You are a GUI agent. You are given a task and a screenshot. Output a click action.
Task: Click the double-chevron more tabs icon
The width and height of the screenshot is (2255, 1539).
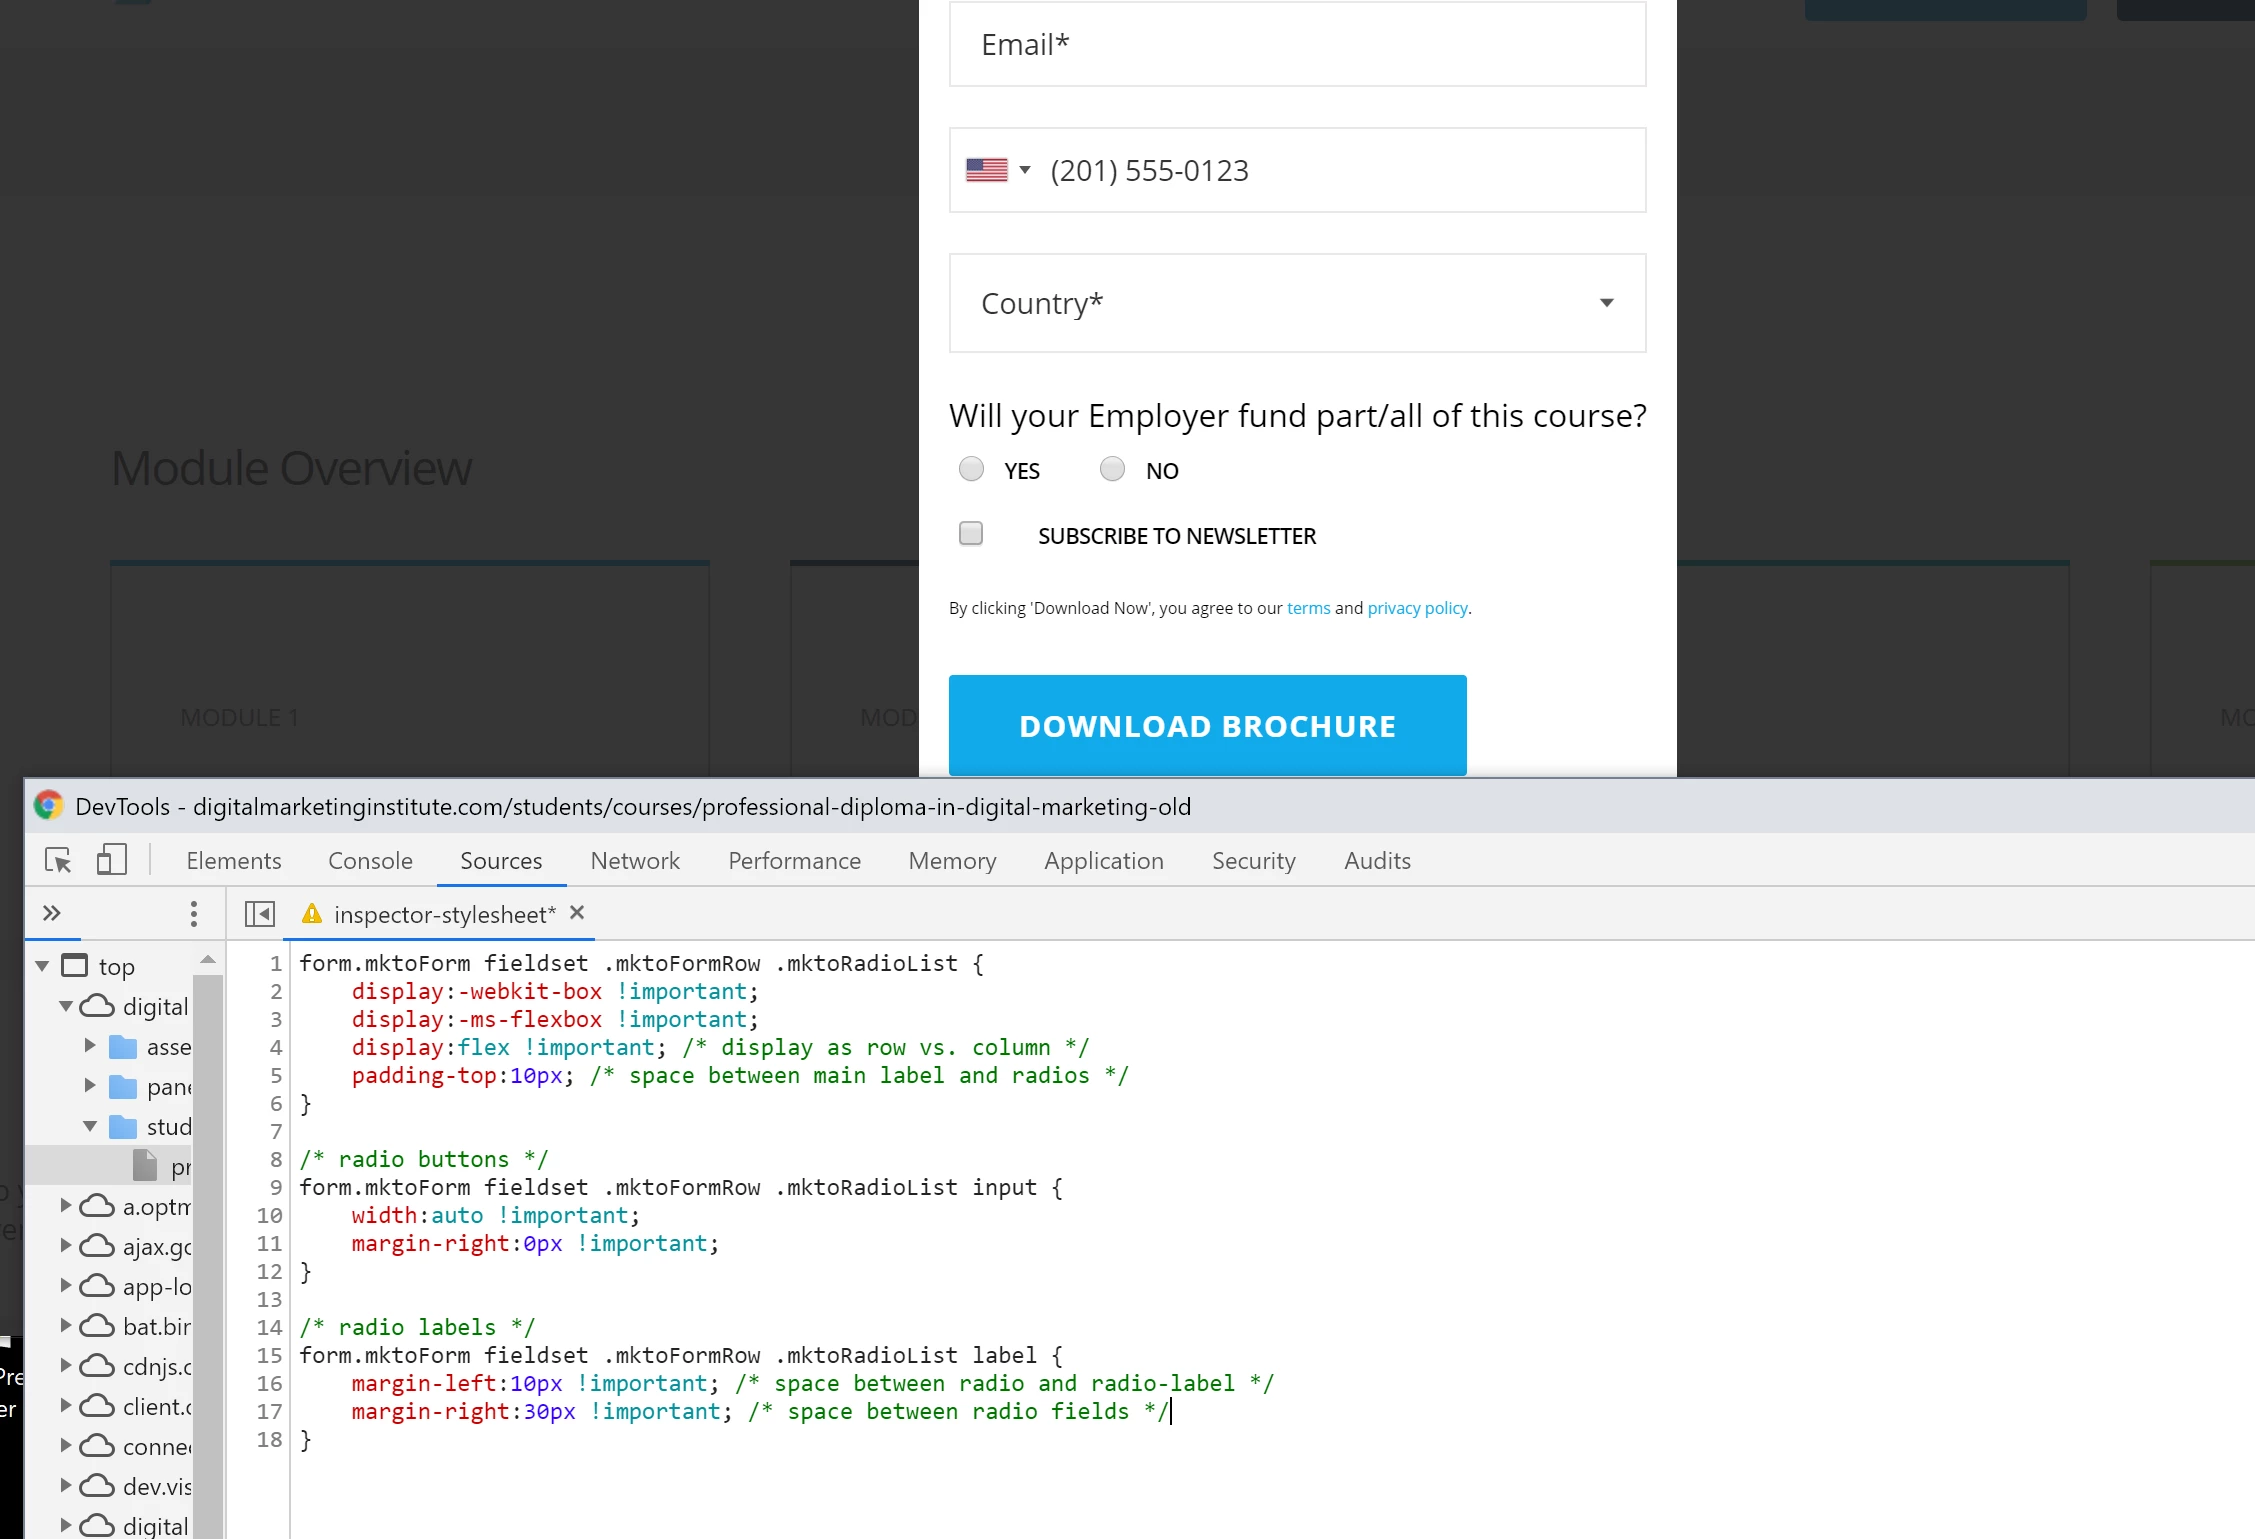(x=52, y=913)
